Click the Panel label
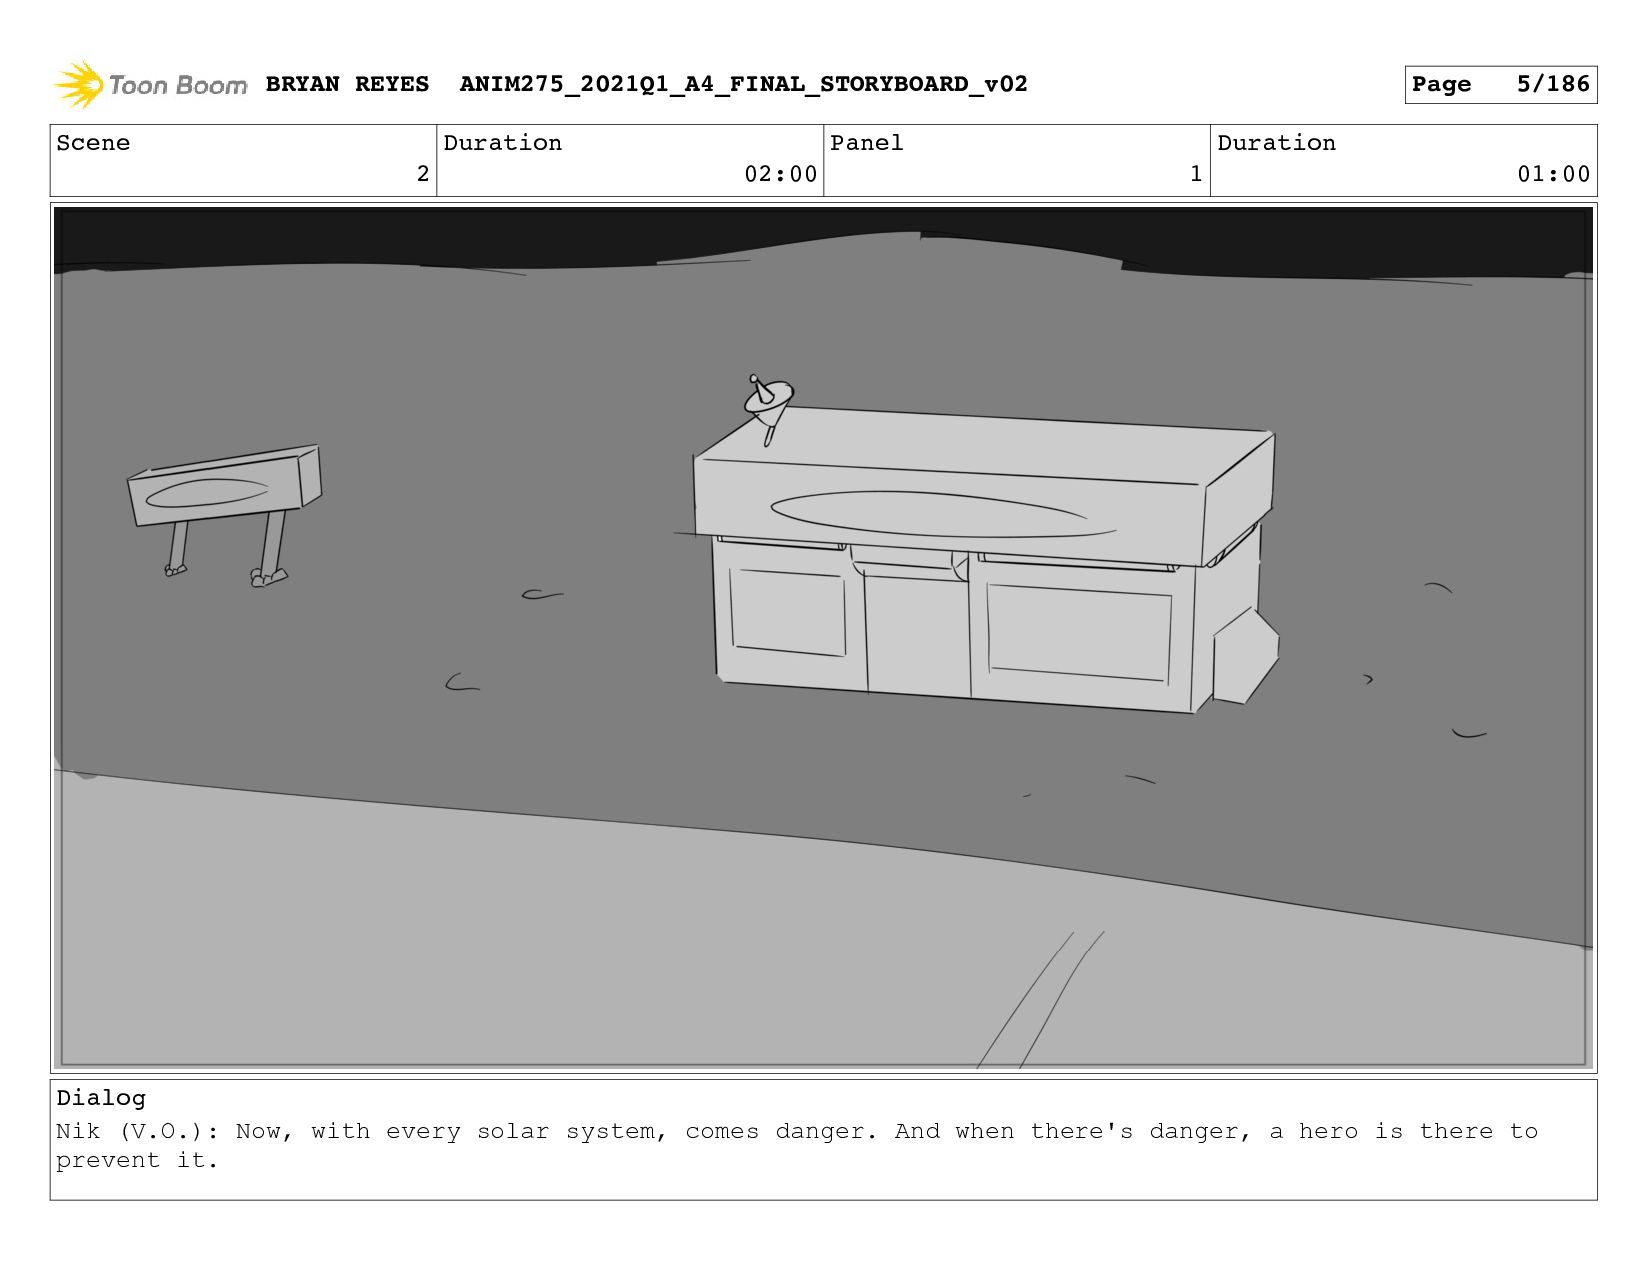 [x=866, y=143]
